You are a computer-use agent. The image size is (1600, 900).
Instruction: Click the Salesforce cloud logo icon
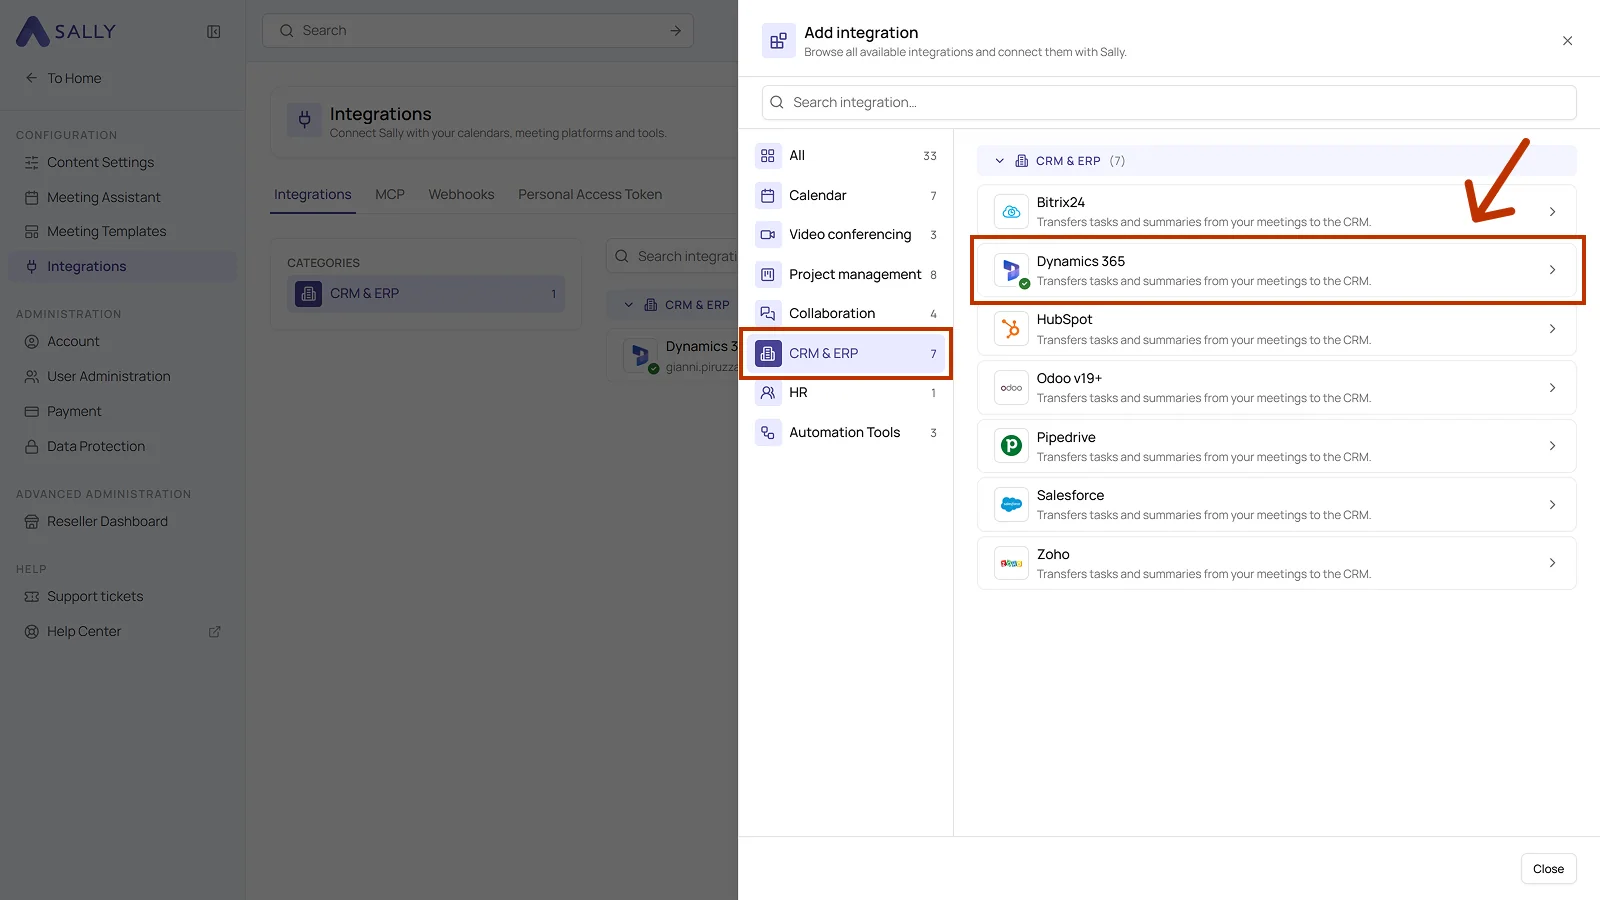(1011, 505)
